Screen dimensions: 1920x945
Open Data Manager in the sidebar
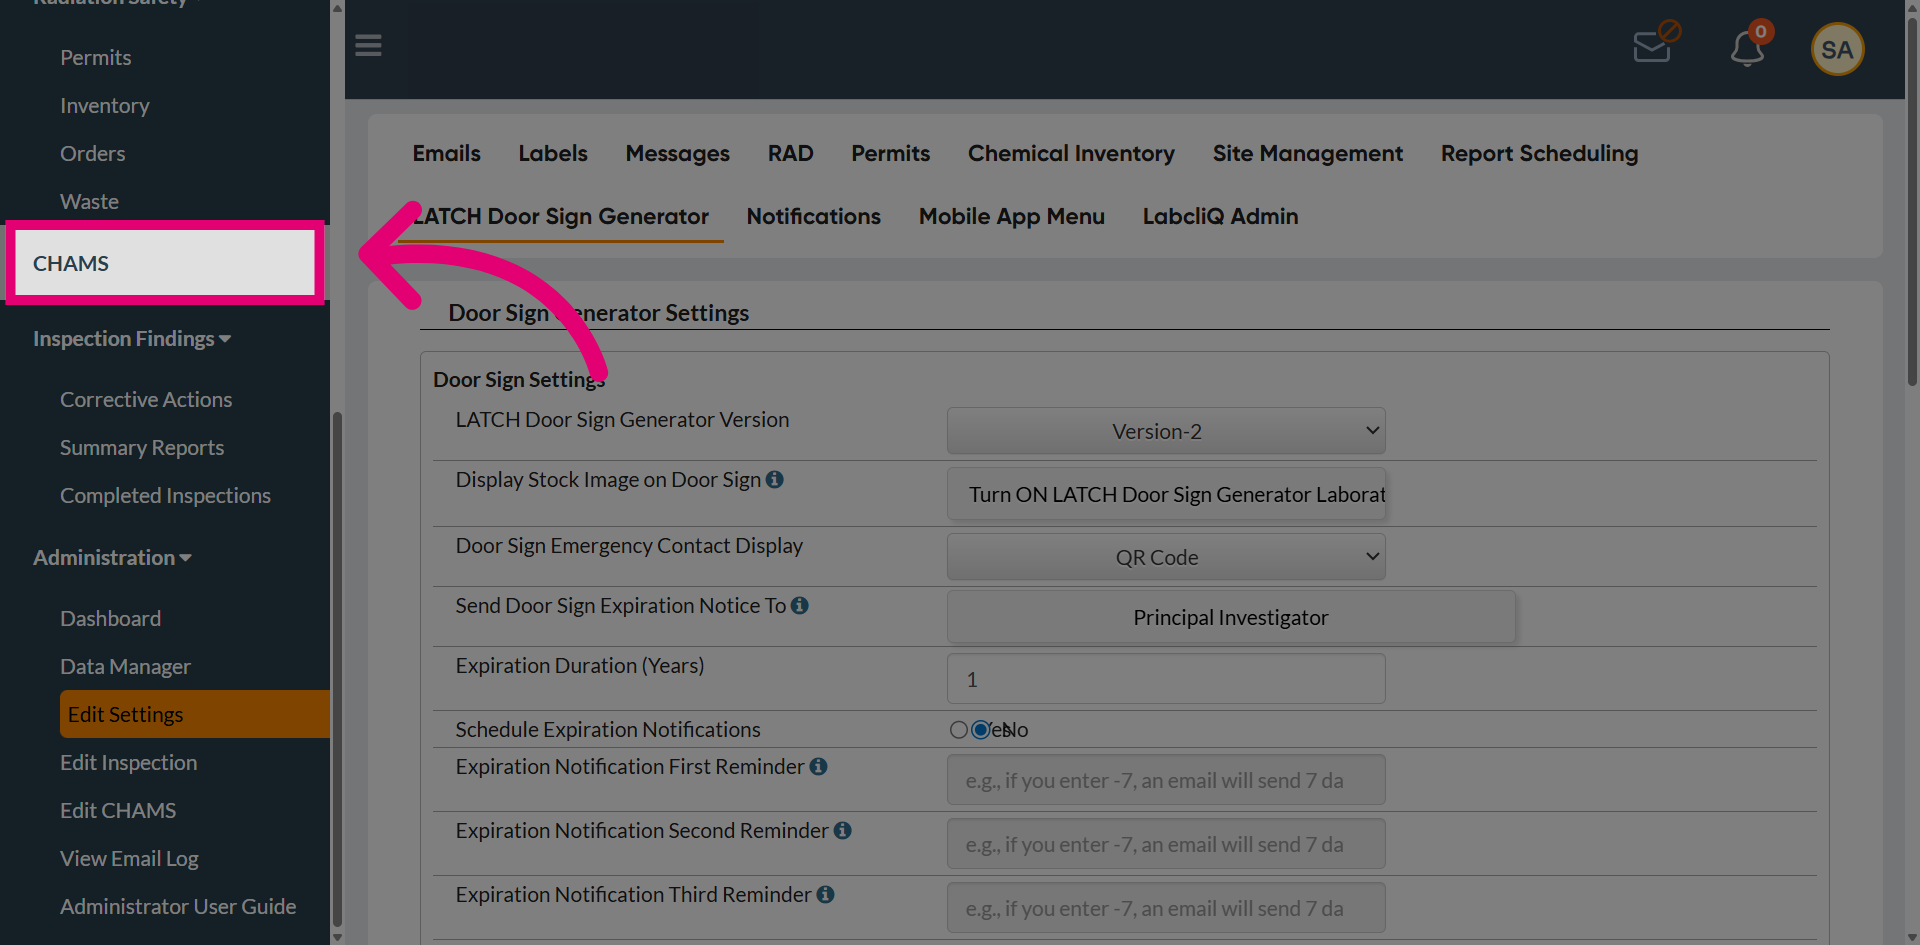pyautogui.click(x=126, y=667)
